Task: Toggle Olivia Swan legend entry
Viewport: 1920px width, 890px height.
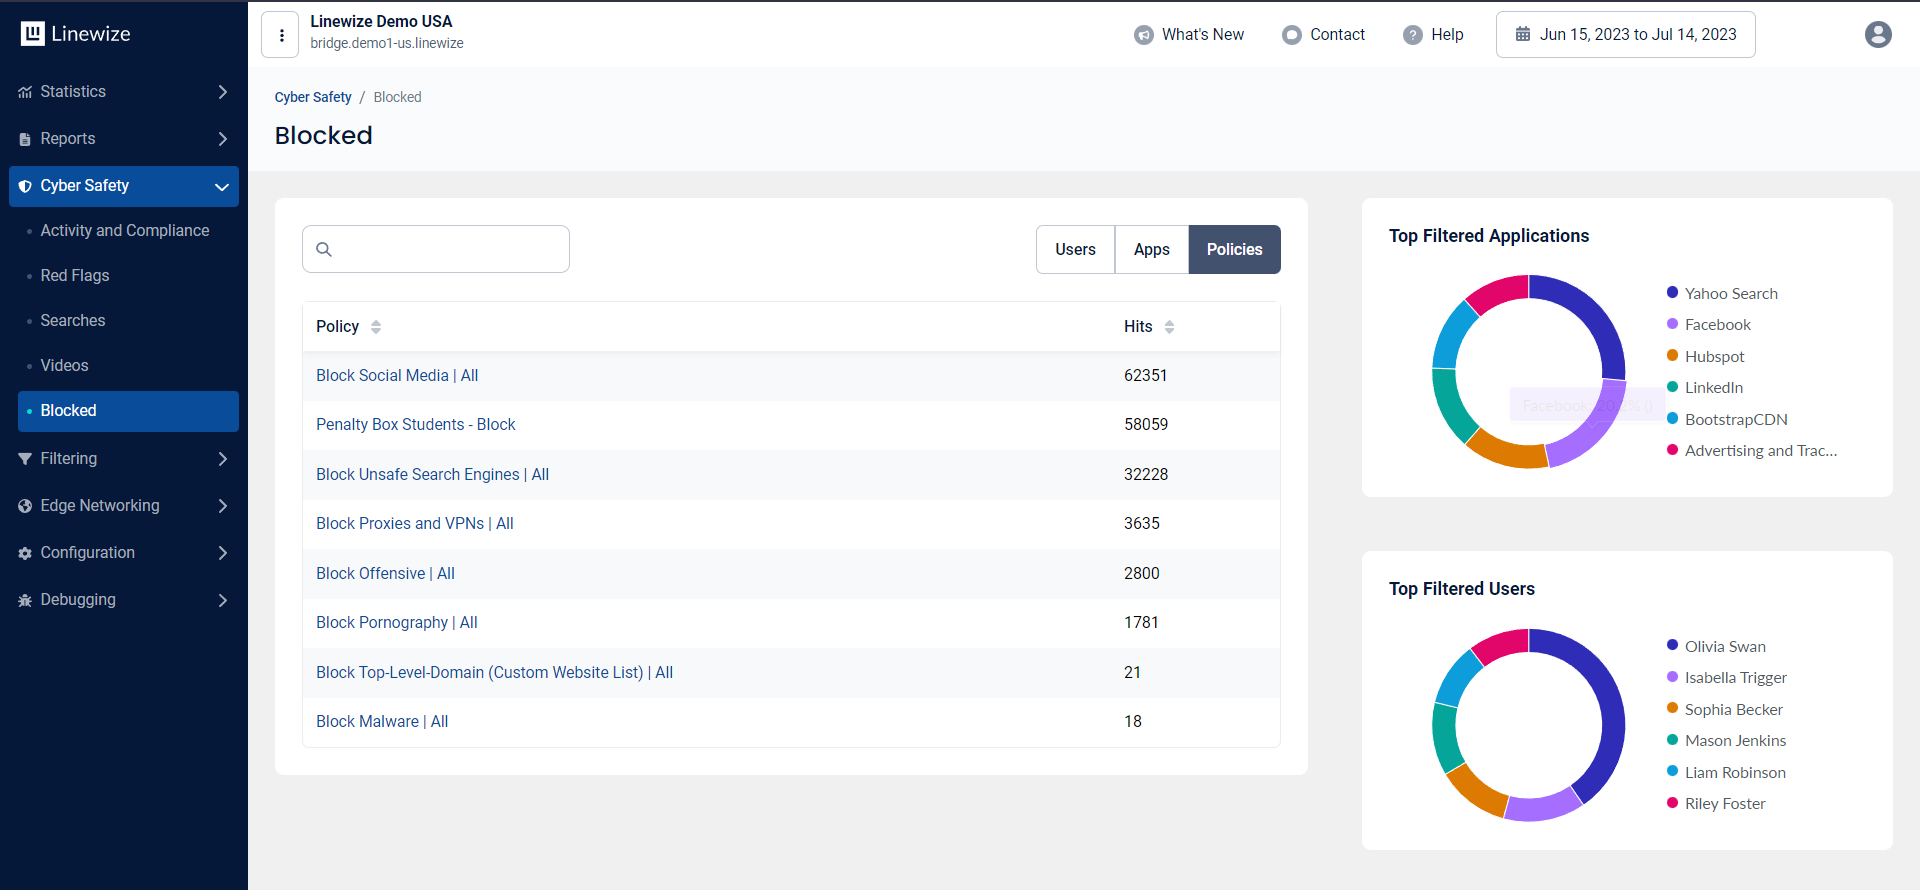Action: (x=1724, y=646)
